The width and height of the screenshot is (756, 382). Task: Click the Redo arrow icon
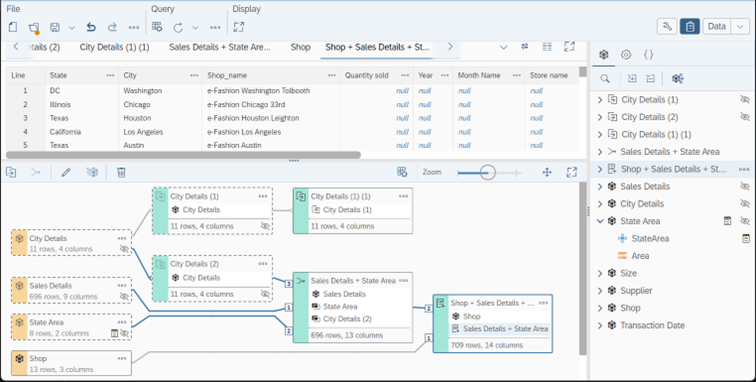pyautogui.click(x=112, y=27)
